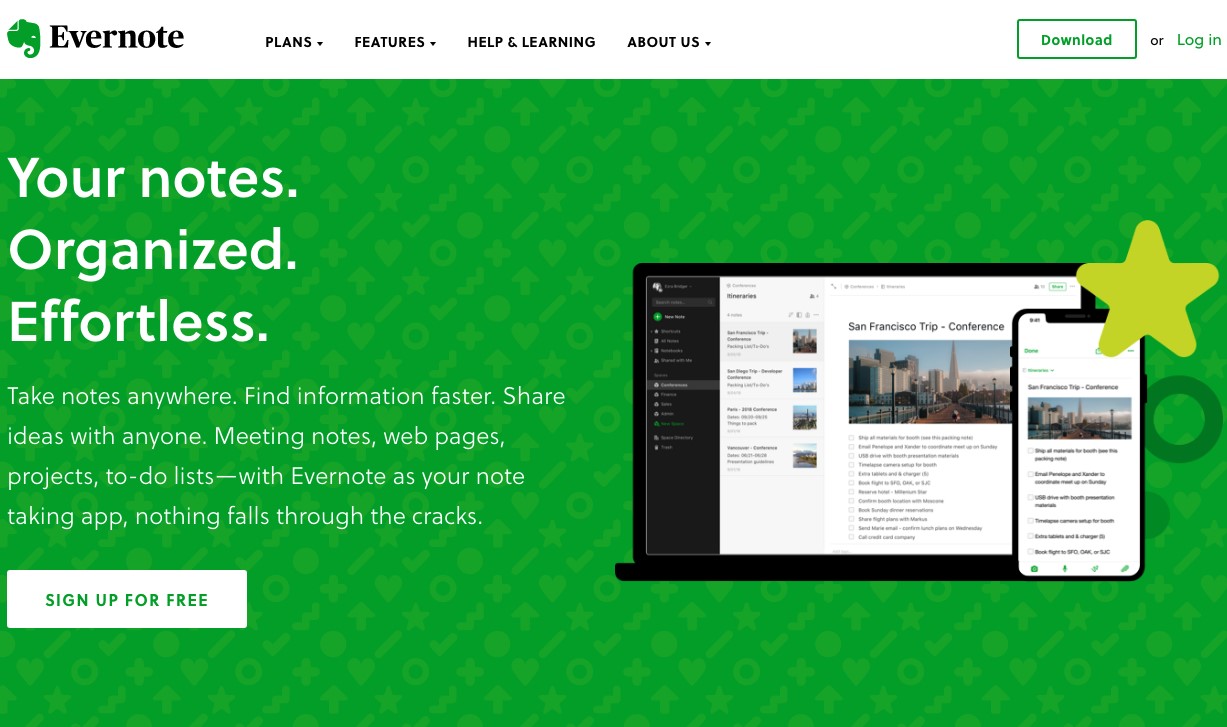Expand Itineraries dropdown in phone mockup
Image resolution: width=1227 pixels, height=727 pixels.
(x=1040, y=370)
